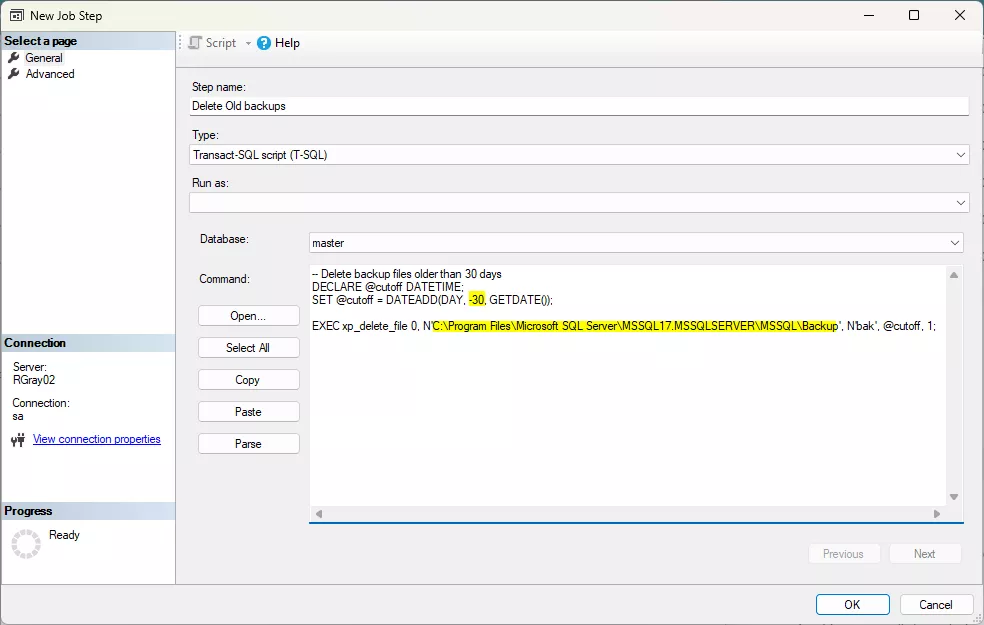
Task: Click the connection properties plug icon
Action: (18, 440)
